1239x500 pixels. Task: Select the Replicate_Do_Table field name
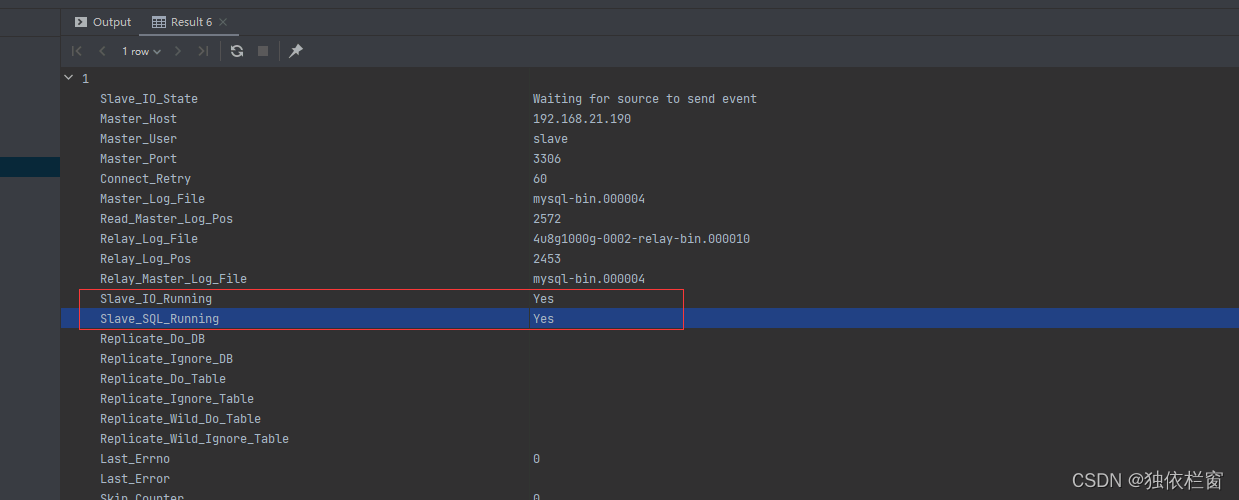[x=163, y=379]
